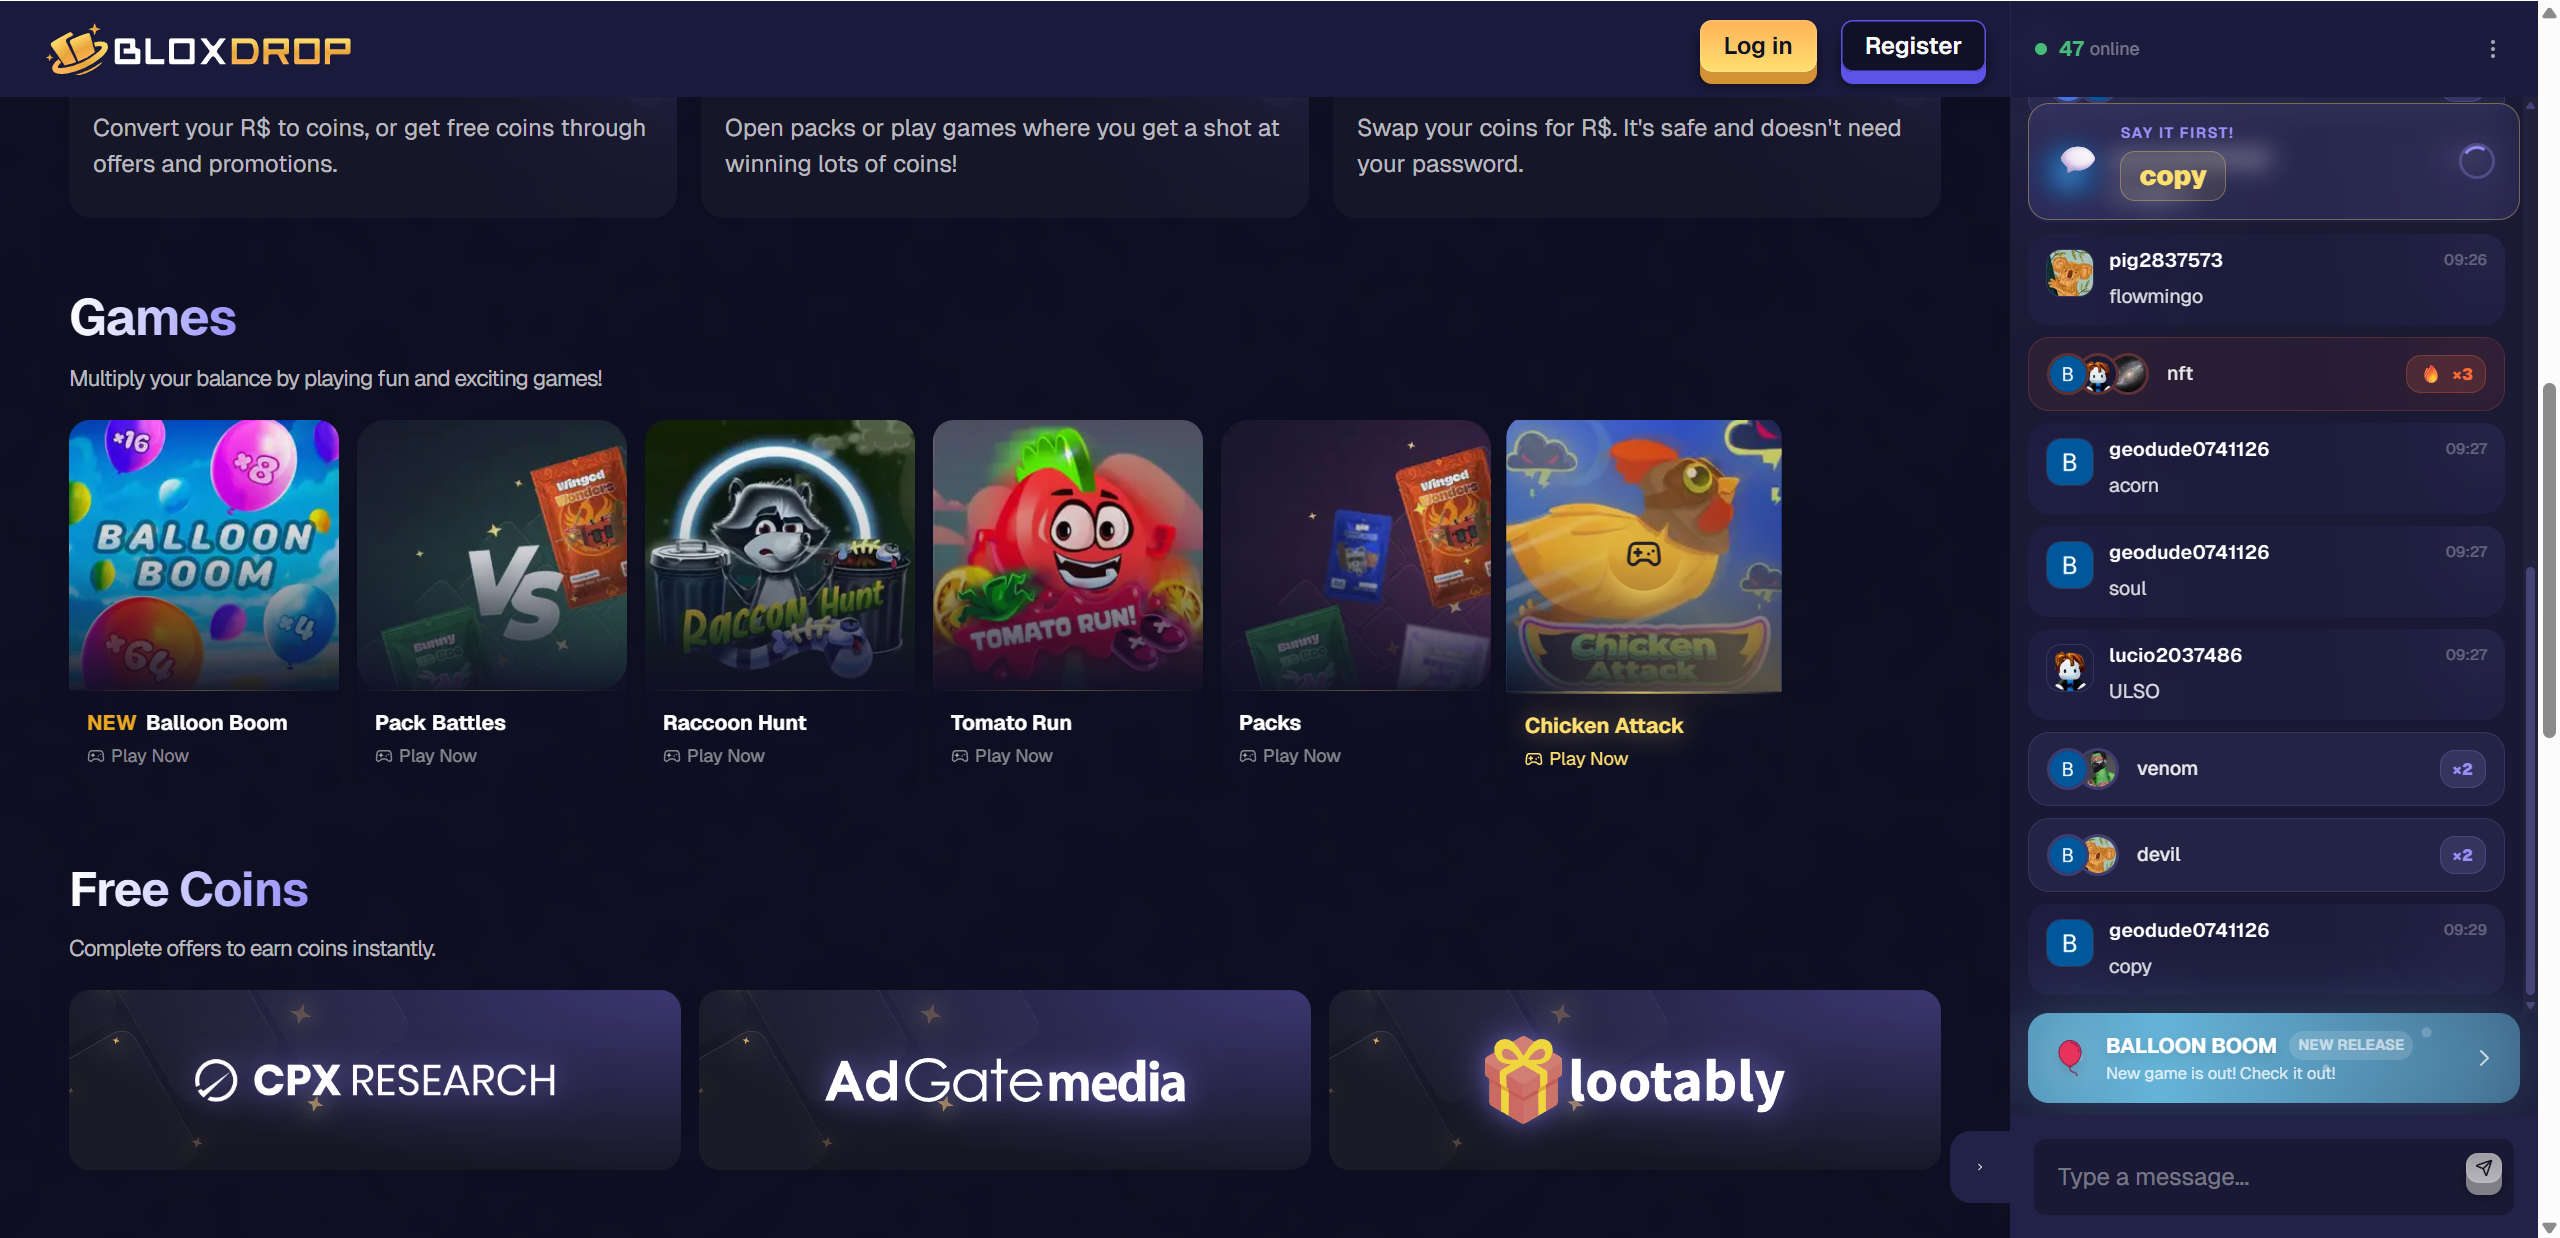Send the chat message with paper-plane icon
This screenshot has height=1238, width=2560.
pyautogui.click(x=2484, y=1171)
